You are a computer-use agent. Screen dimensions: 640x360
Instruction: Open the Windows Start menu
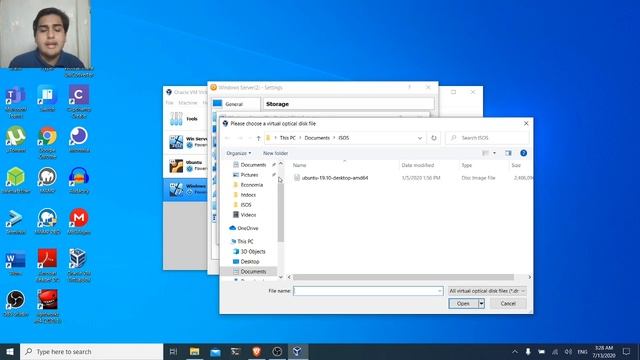[x=10, y=351]
